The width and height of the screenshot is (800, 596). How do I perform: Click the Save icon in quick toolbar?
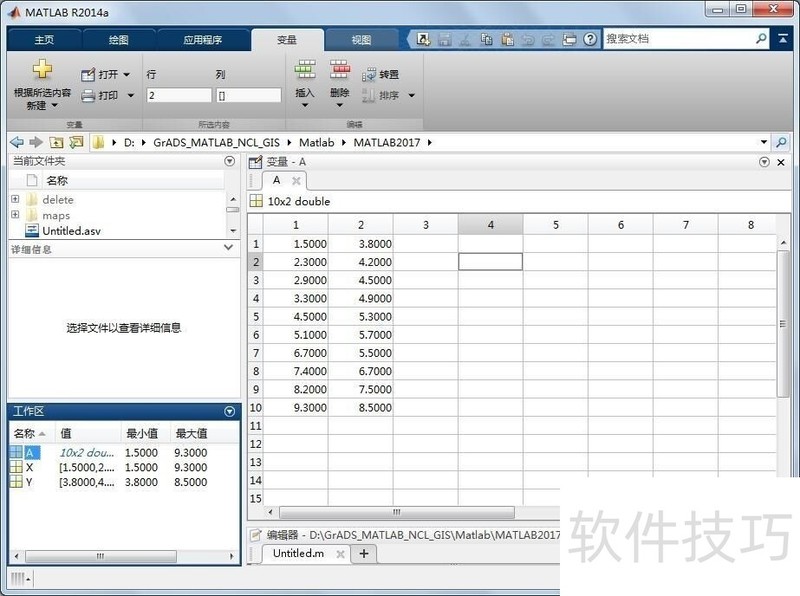click(x=444, y=39)
